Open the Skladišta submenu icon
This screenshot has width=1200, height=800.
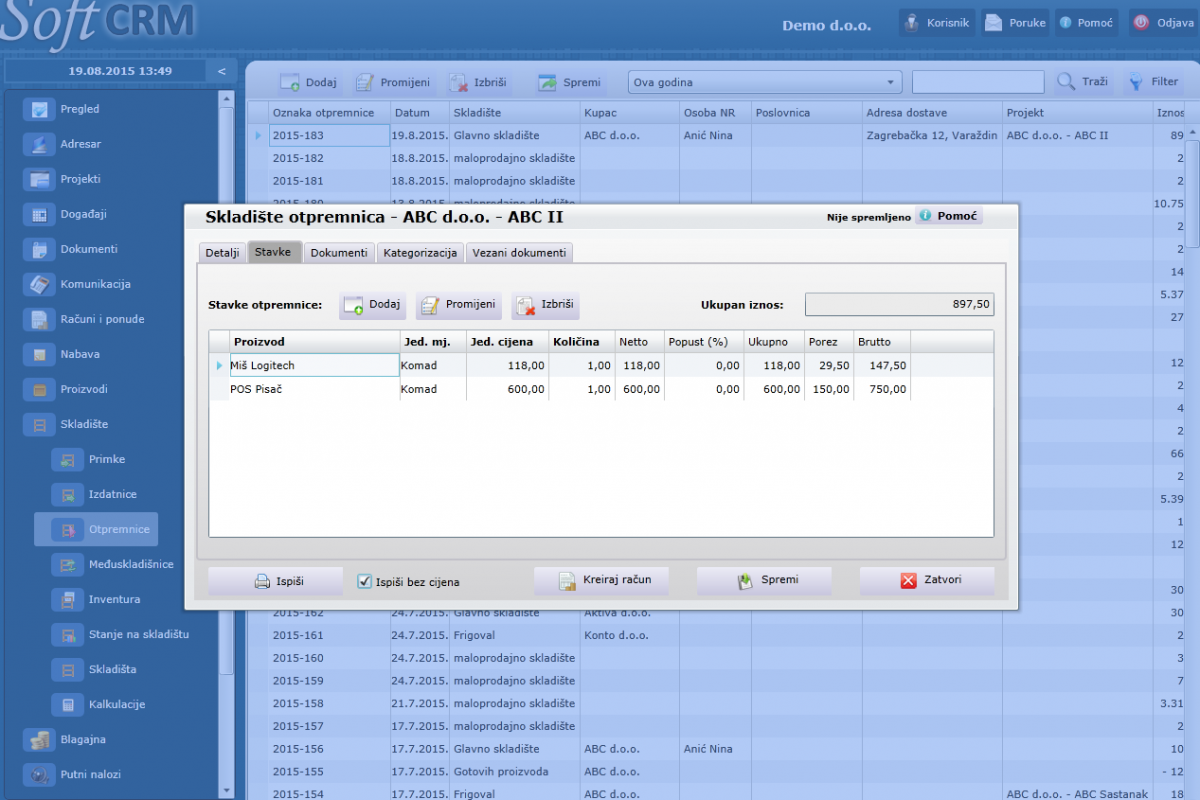tap(67, 669)
